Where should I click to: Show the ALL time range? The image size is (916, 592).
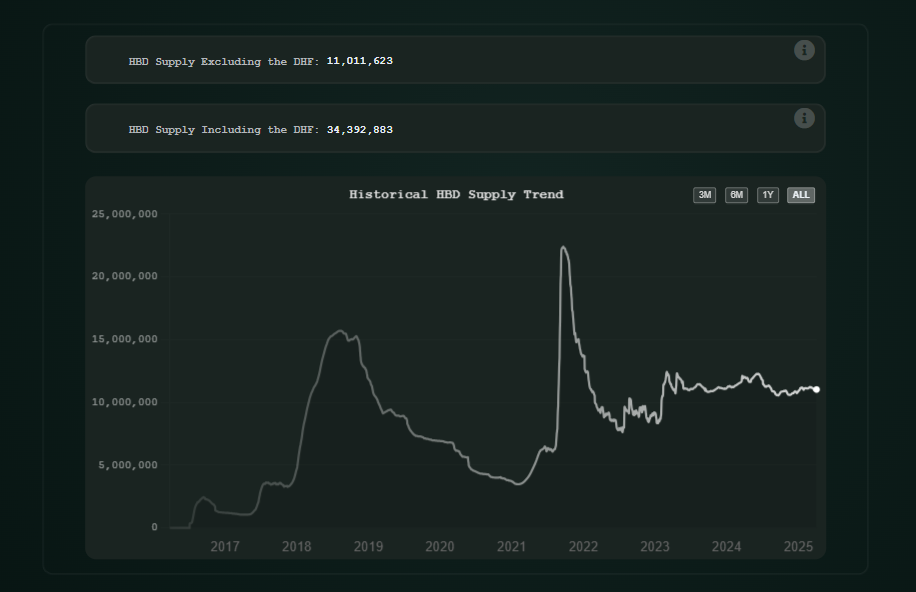pos(801,195)
